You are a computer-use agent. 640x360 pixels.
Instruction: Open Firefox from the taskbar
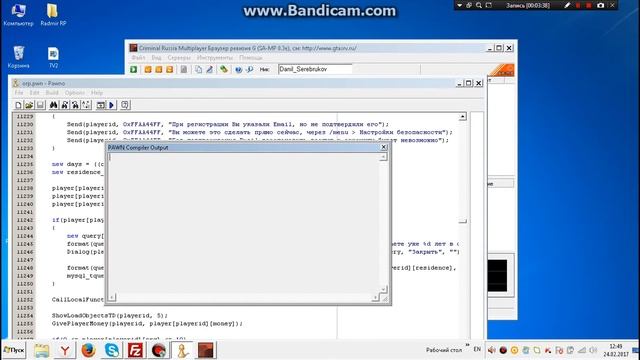(88, 350)
